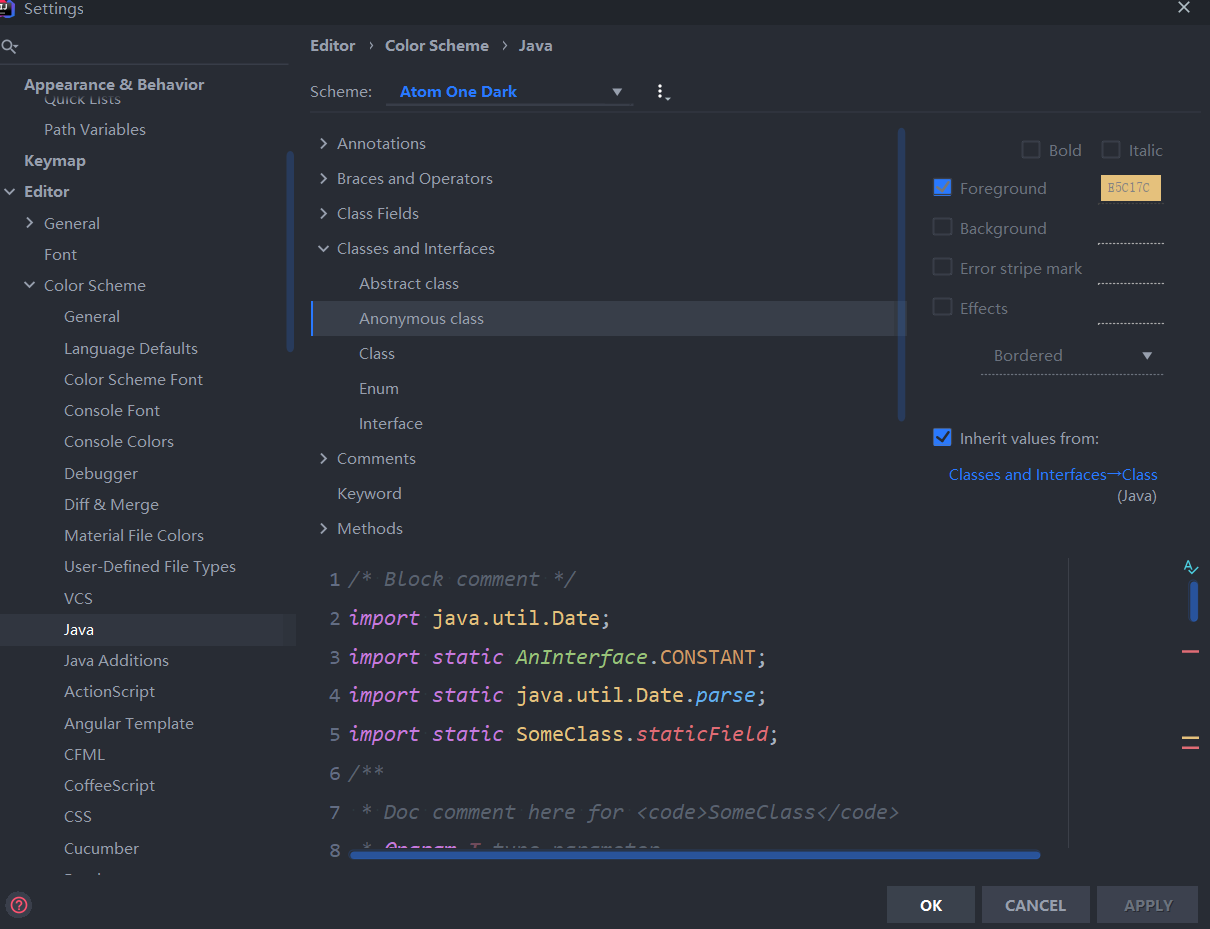Image resolution: width=1210 pixels, height=929 pixels.
Task: Close the Settings window
Action: (x=1184, y=8)
